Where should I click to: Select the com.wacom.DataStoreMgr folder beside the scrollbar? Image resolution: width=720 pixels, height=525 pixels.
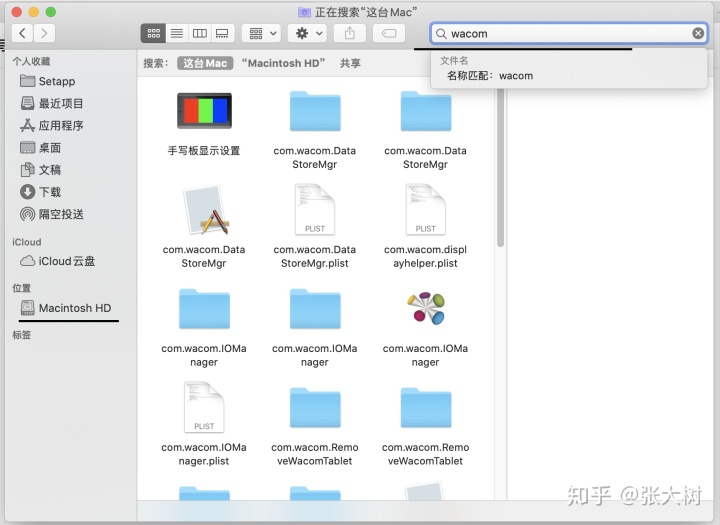tap(426, 111)
